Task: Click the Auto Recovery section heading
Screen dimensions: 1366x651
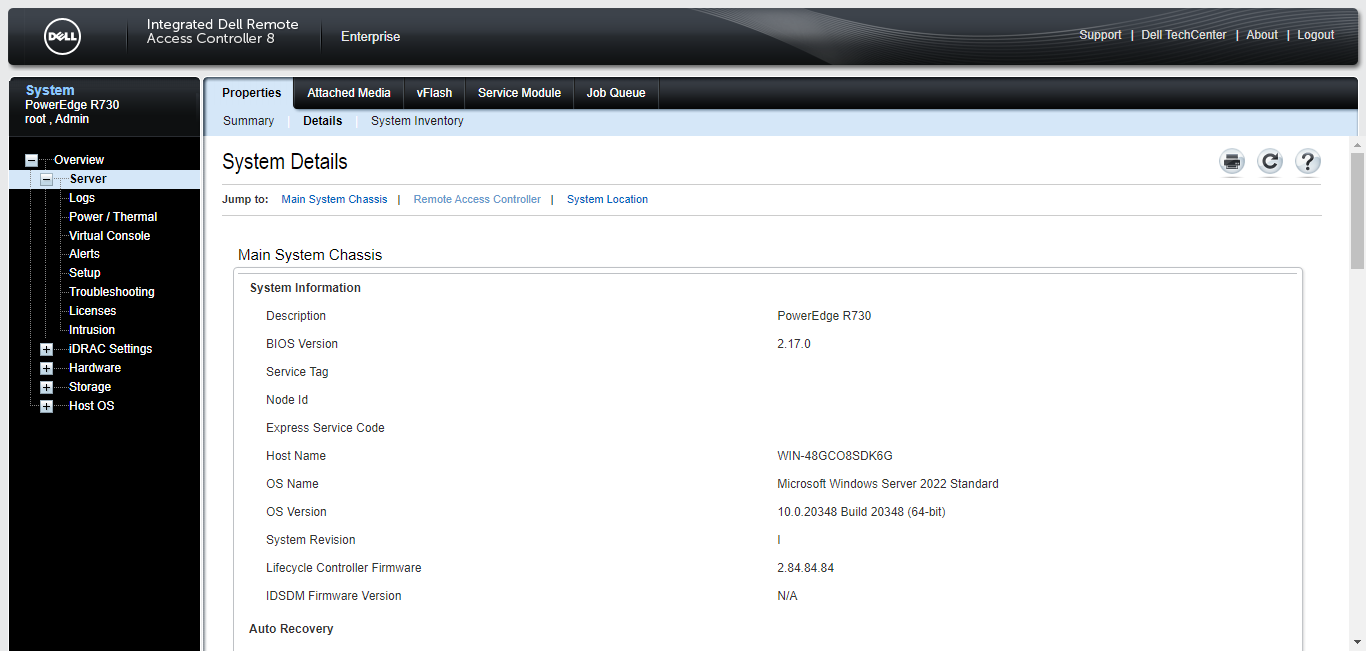Action: [x=291, y=629]
